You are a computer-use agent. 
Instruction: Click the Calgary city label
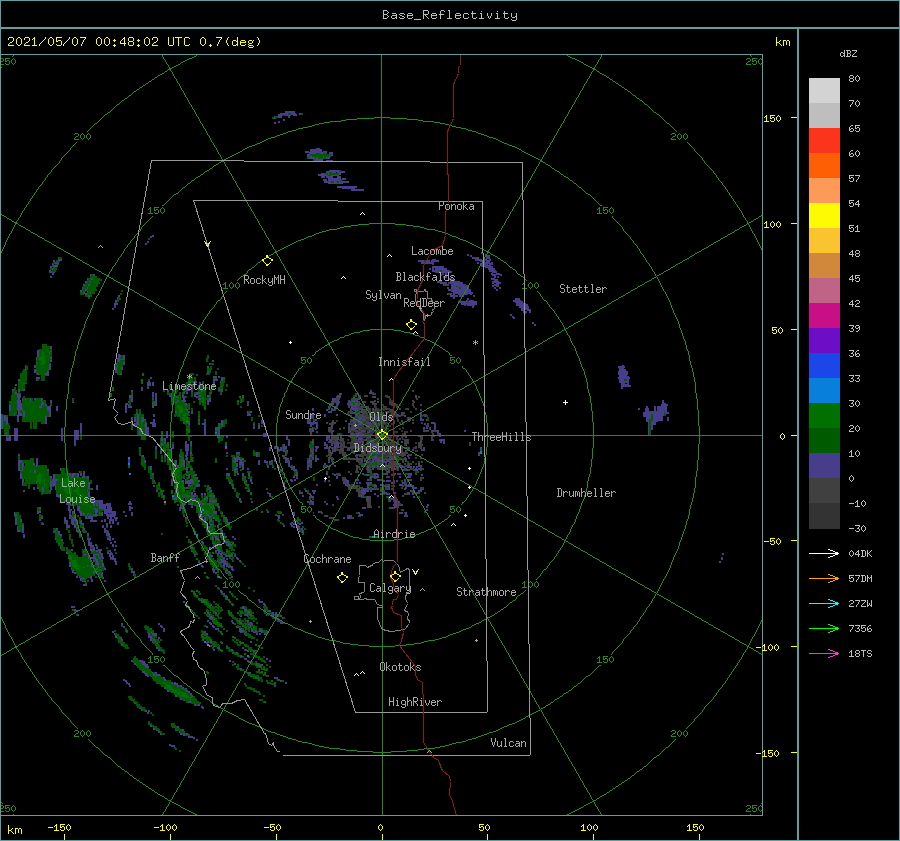coord(390,588)
